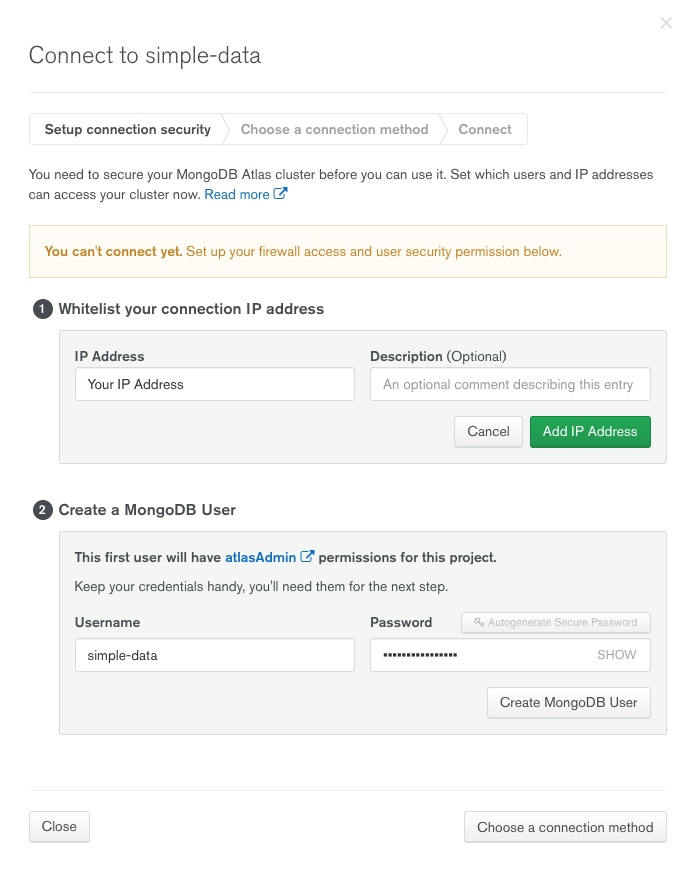Focus the IP Address input field

[215, 384]
